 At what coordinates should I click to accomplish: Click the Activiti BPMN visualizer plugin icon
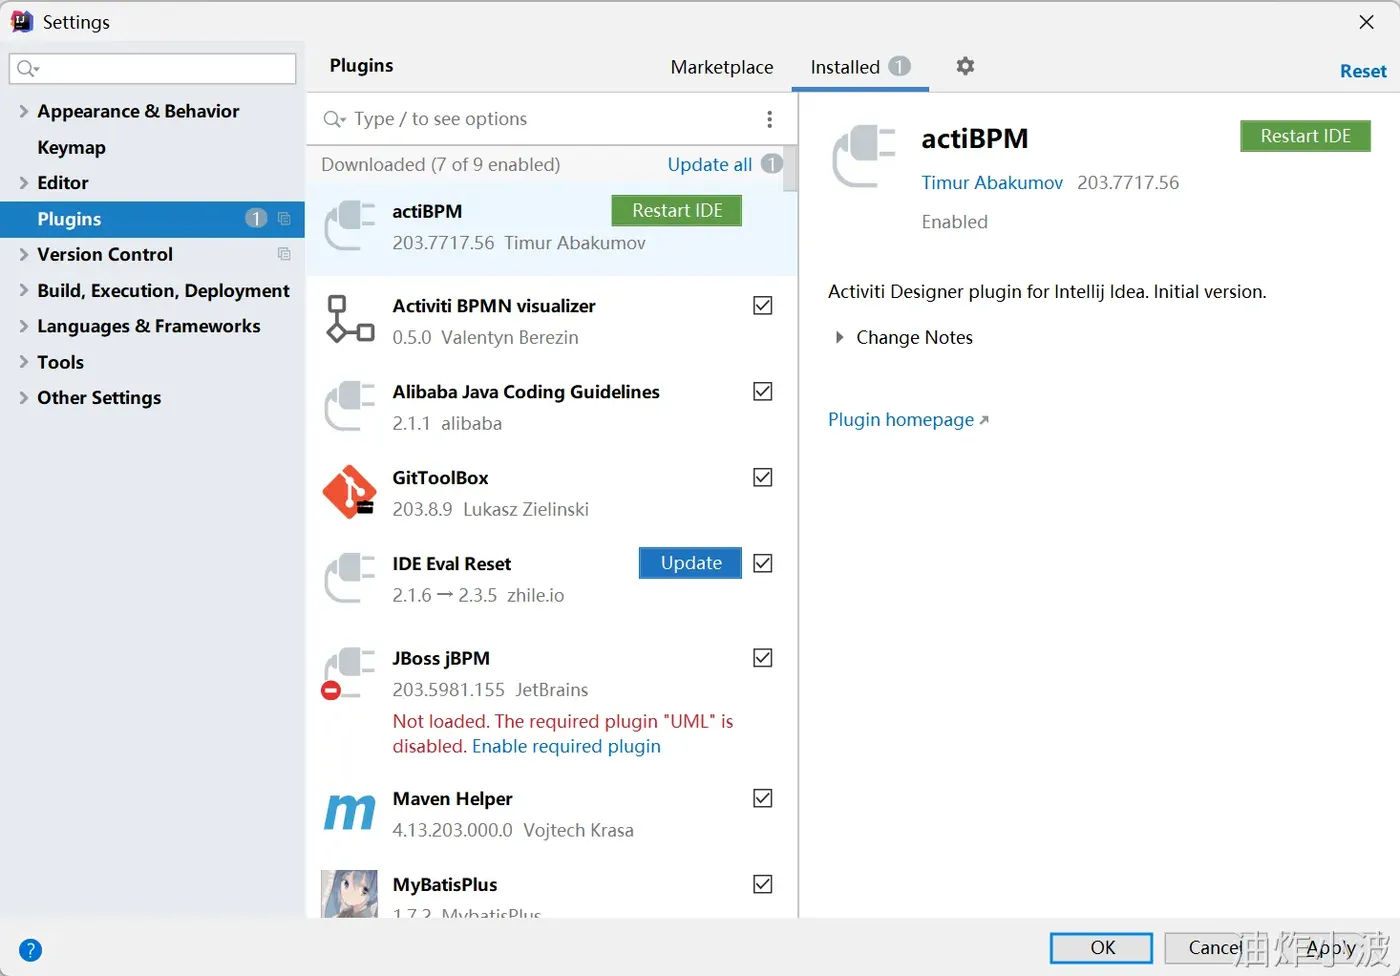[x=350, y=320]
